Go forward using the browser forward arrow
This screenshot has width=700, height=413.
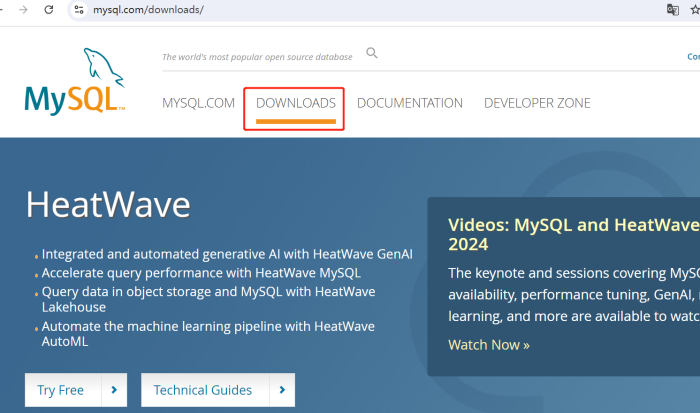click(x=22, y=10)
